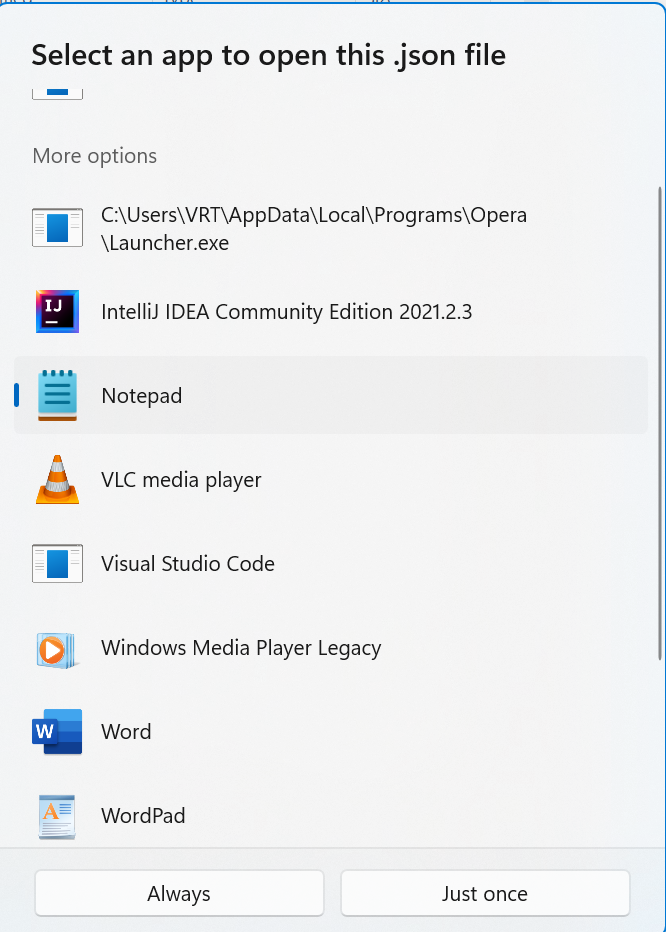Click the IntelliJ IDEA IJ icon
This screenshot has width=666, height=932.
(x=57, y=311)
